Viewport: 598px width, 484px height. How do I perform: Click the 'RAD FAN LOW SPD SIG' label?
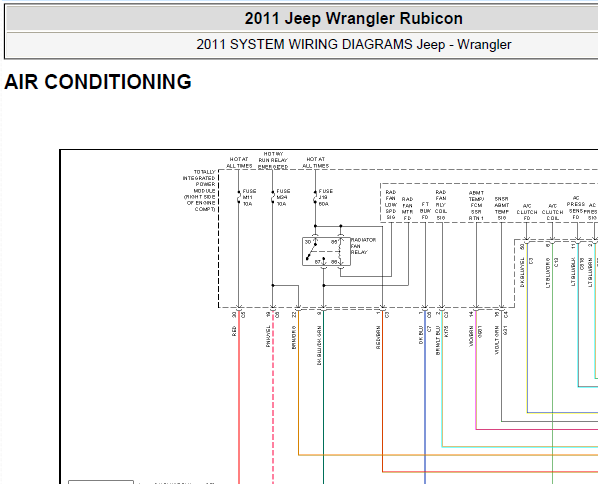391,205
